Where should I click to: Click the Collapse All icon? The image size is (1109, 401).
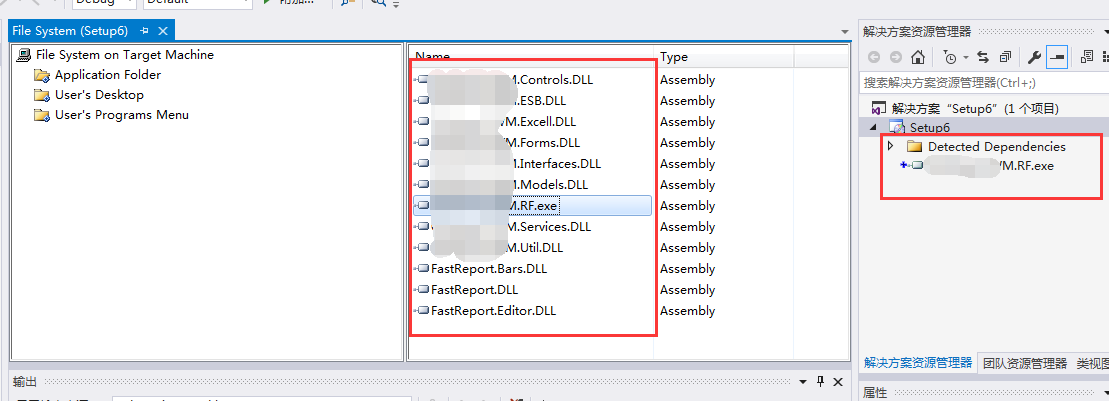point(1005,57)
